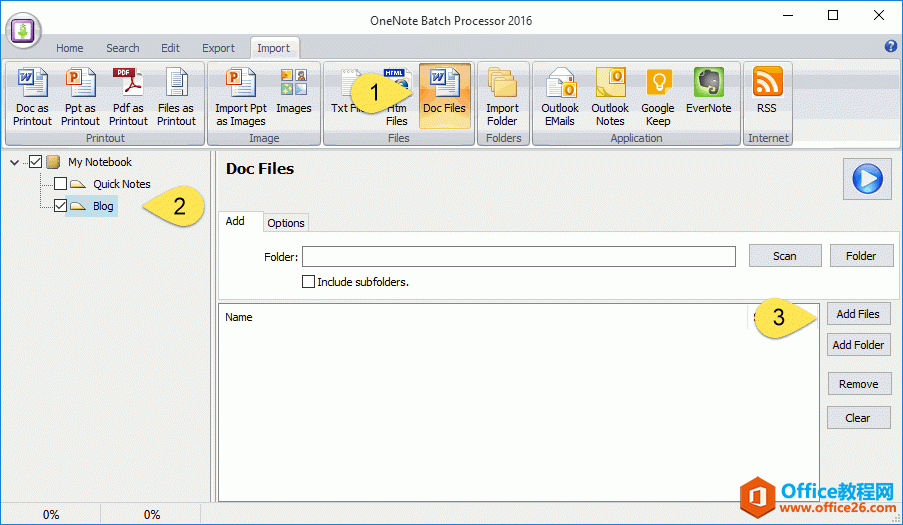Click the Add Files button

tap(858, 314)
